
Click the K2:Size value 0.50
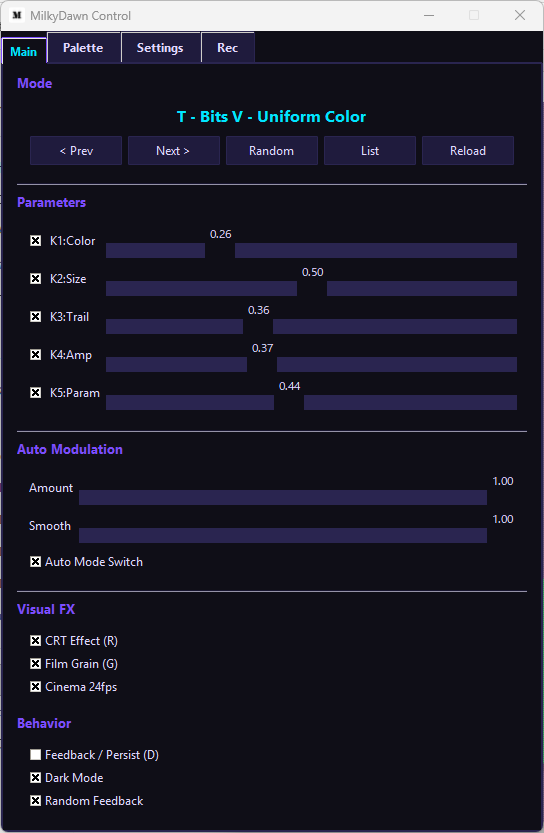312,273
